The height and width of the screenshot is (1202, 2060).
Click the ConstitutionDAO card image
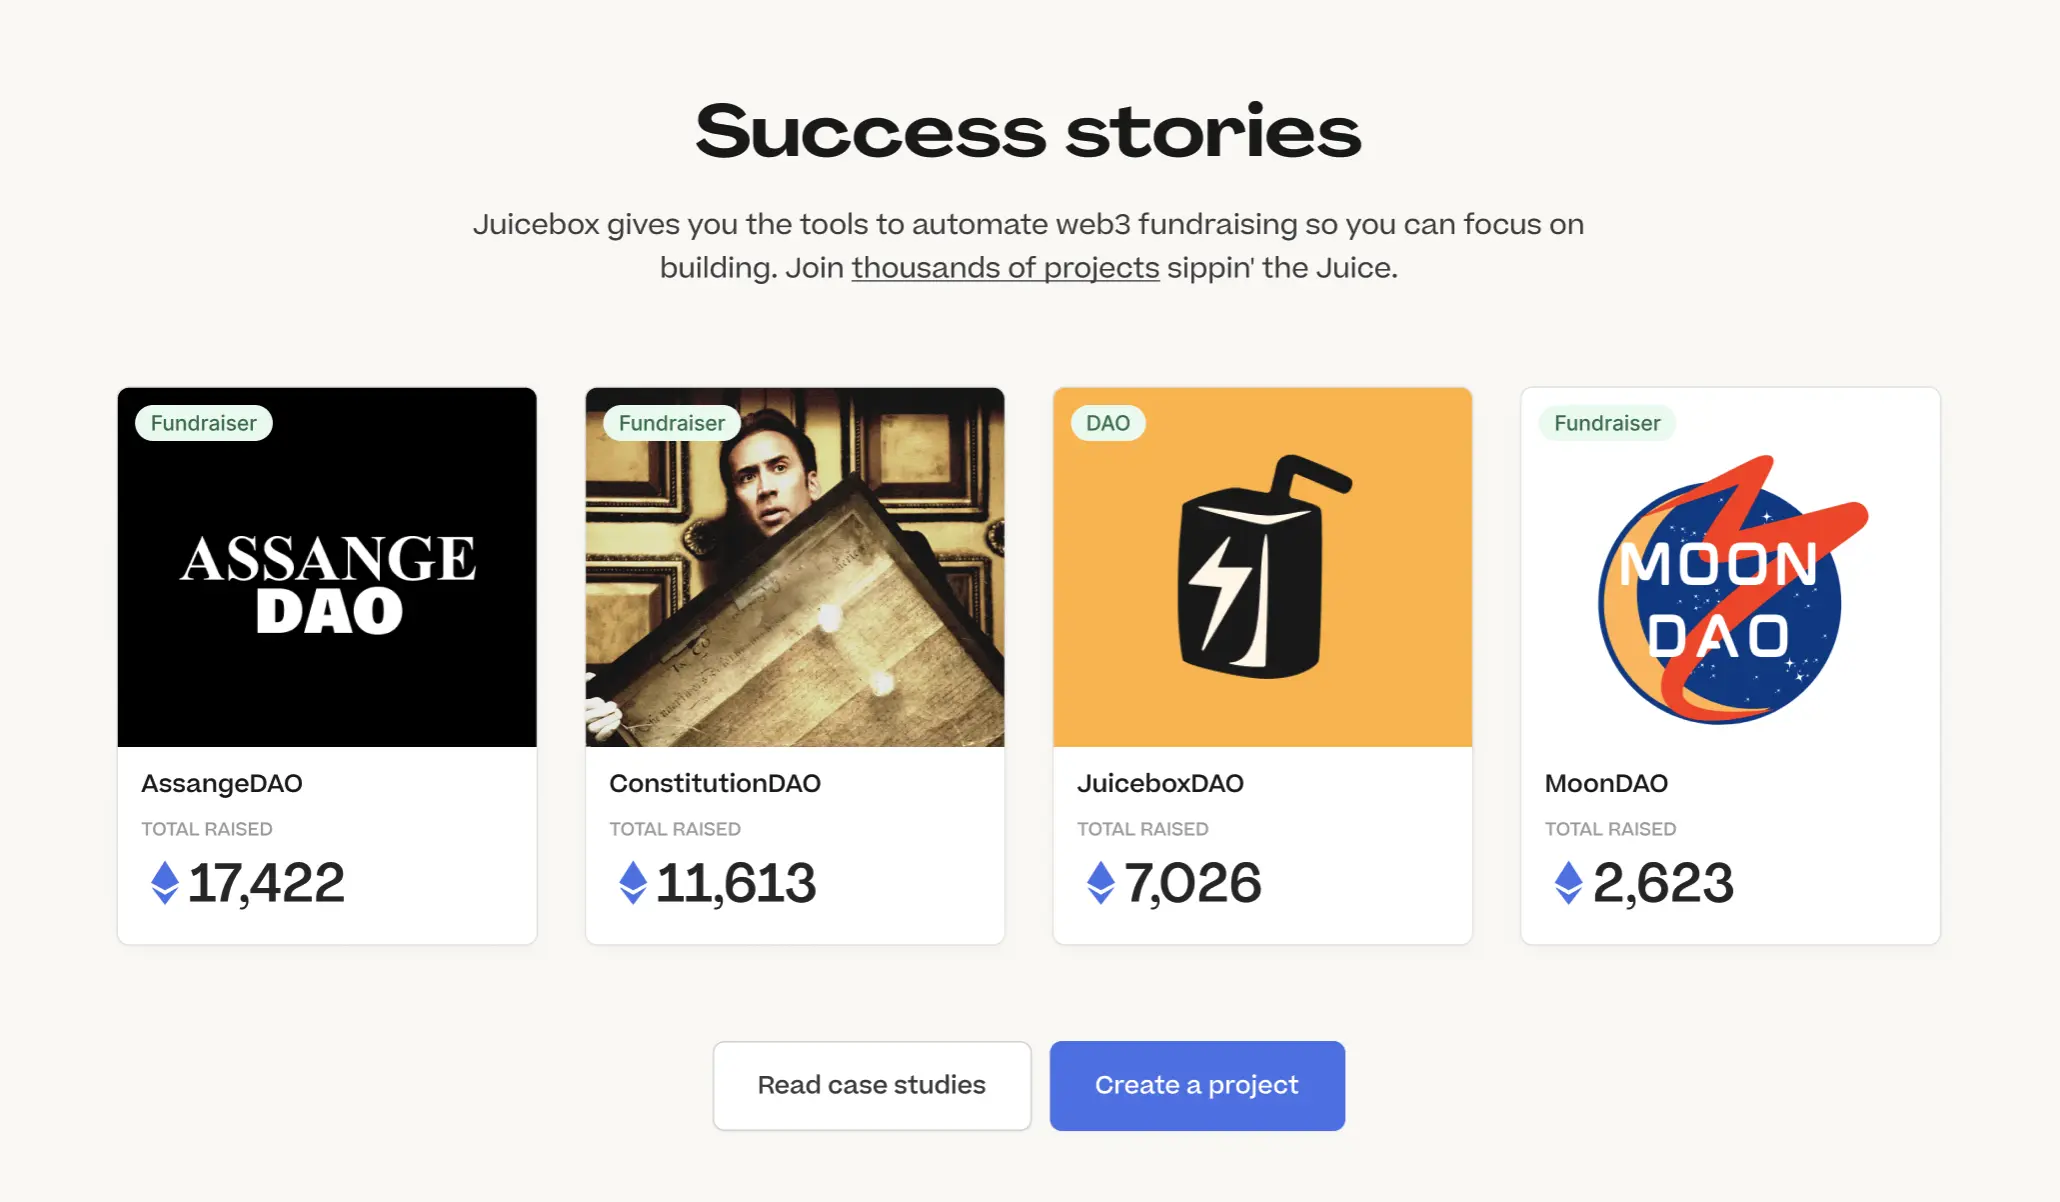pyautogui.click(x=795, y=567)
